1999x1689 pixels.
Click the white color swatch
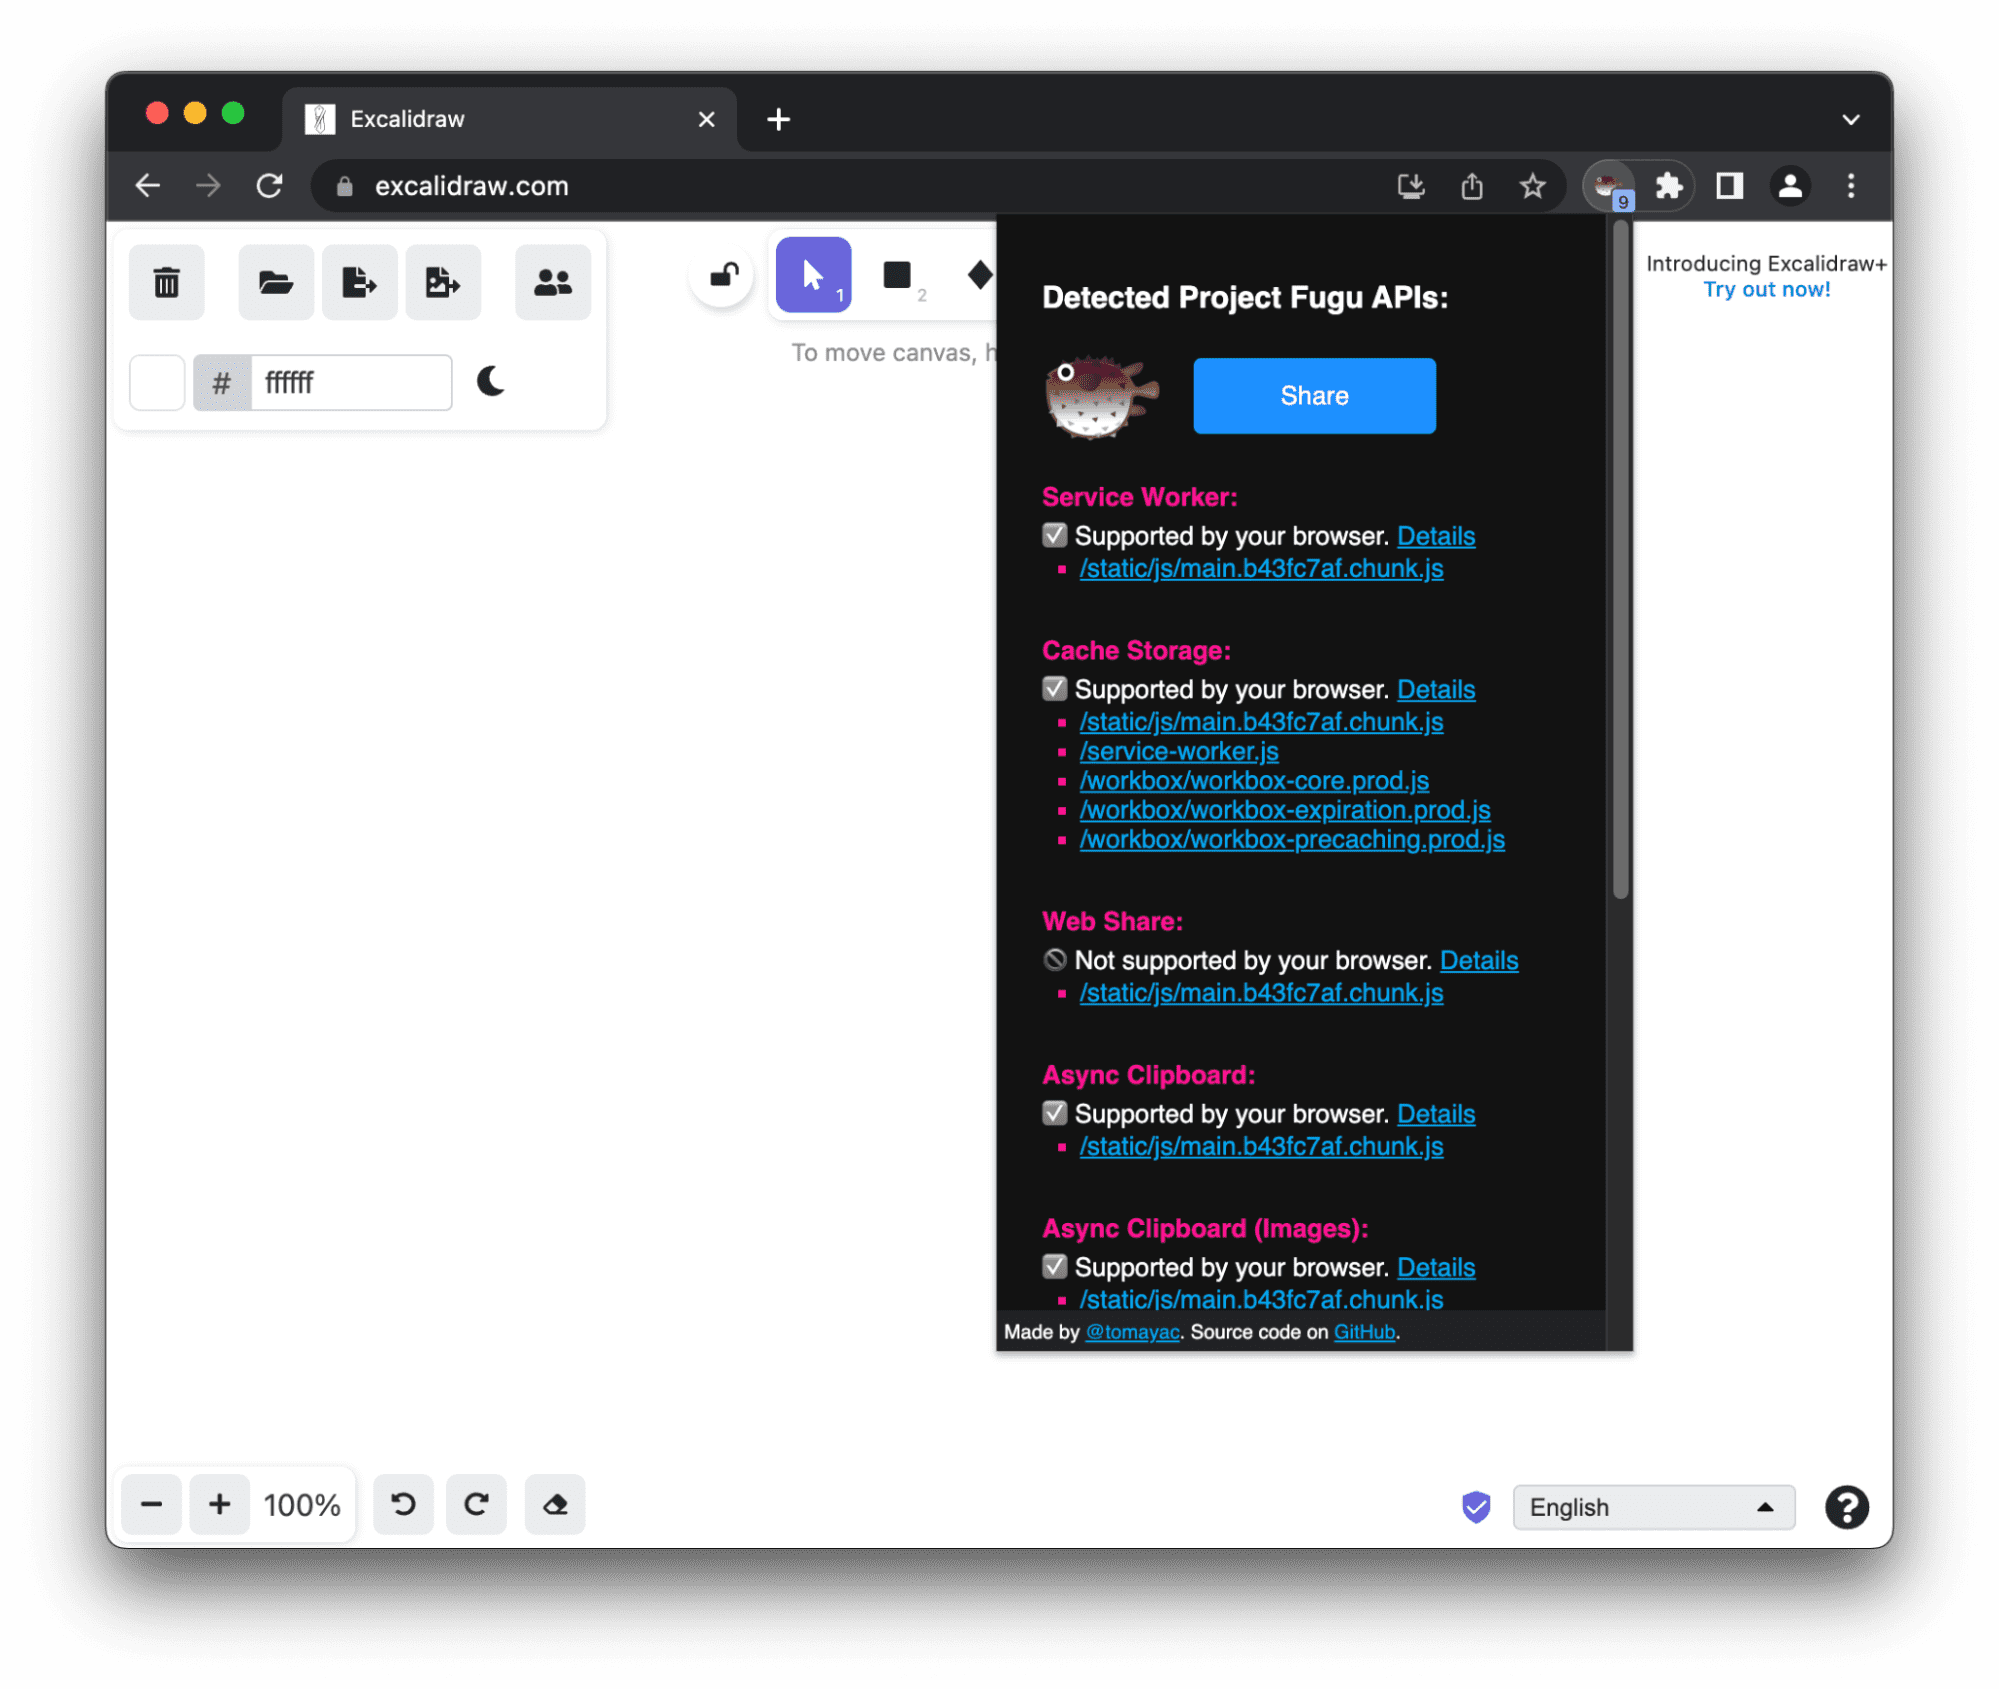pyautogui.click(x=159, y=382)
